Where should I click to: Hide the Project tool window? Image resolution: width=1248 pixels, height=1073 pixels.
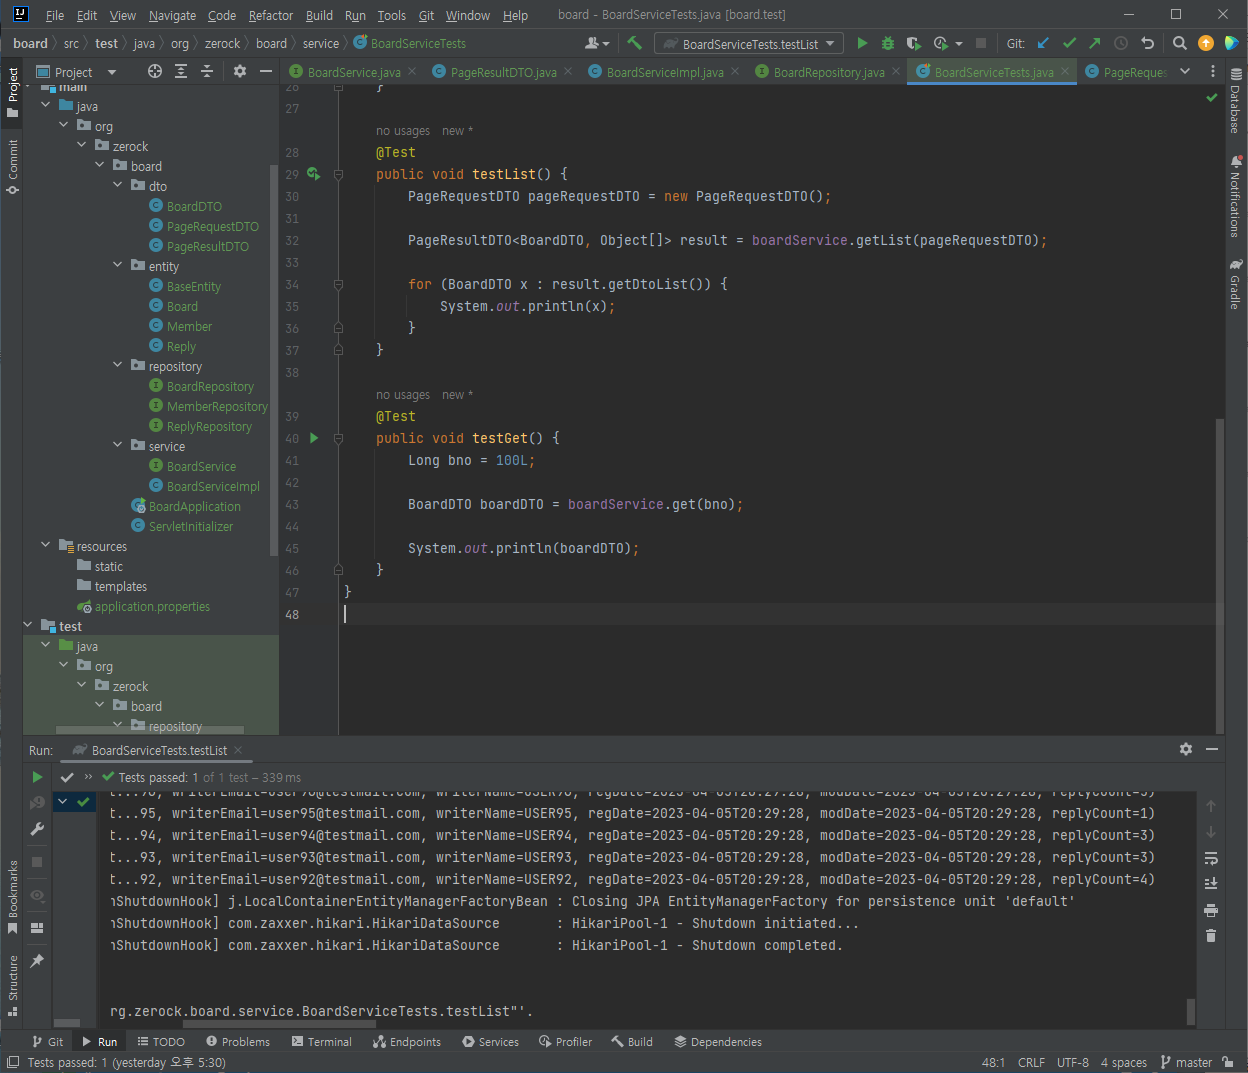tap(266, 71)
